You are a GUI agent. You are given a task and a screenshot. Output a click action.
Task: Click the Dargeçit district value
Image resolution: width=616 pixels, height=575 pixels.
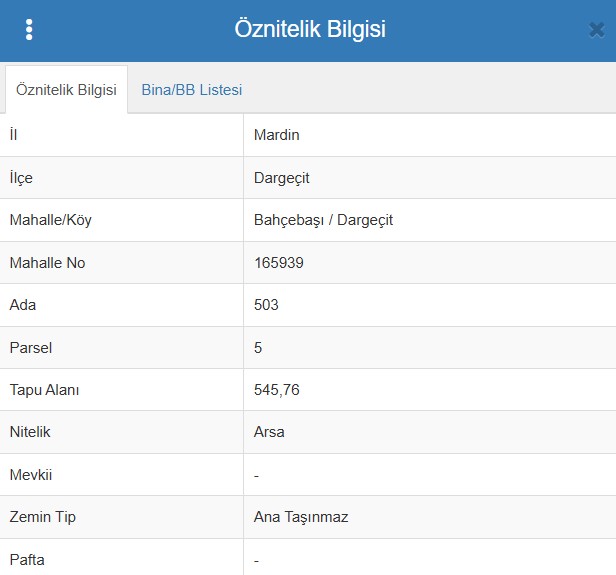tap(282, 178)
